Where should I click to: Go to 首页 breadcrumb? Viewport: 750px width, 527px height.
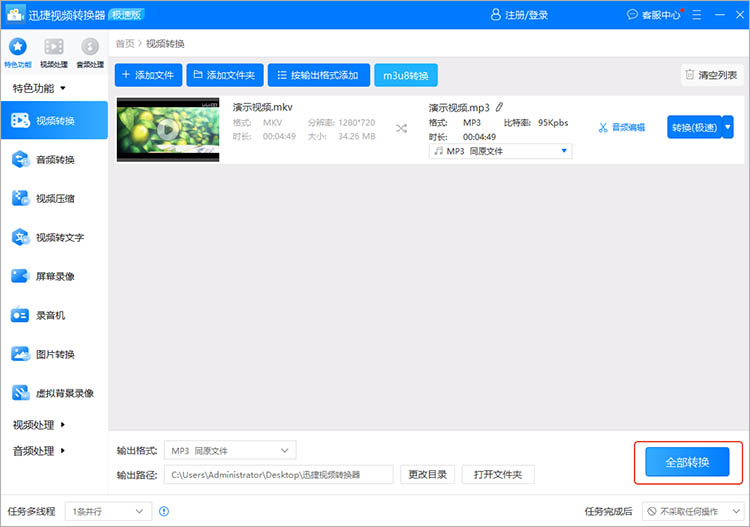point(125,44)
